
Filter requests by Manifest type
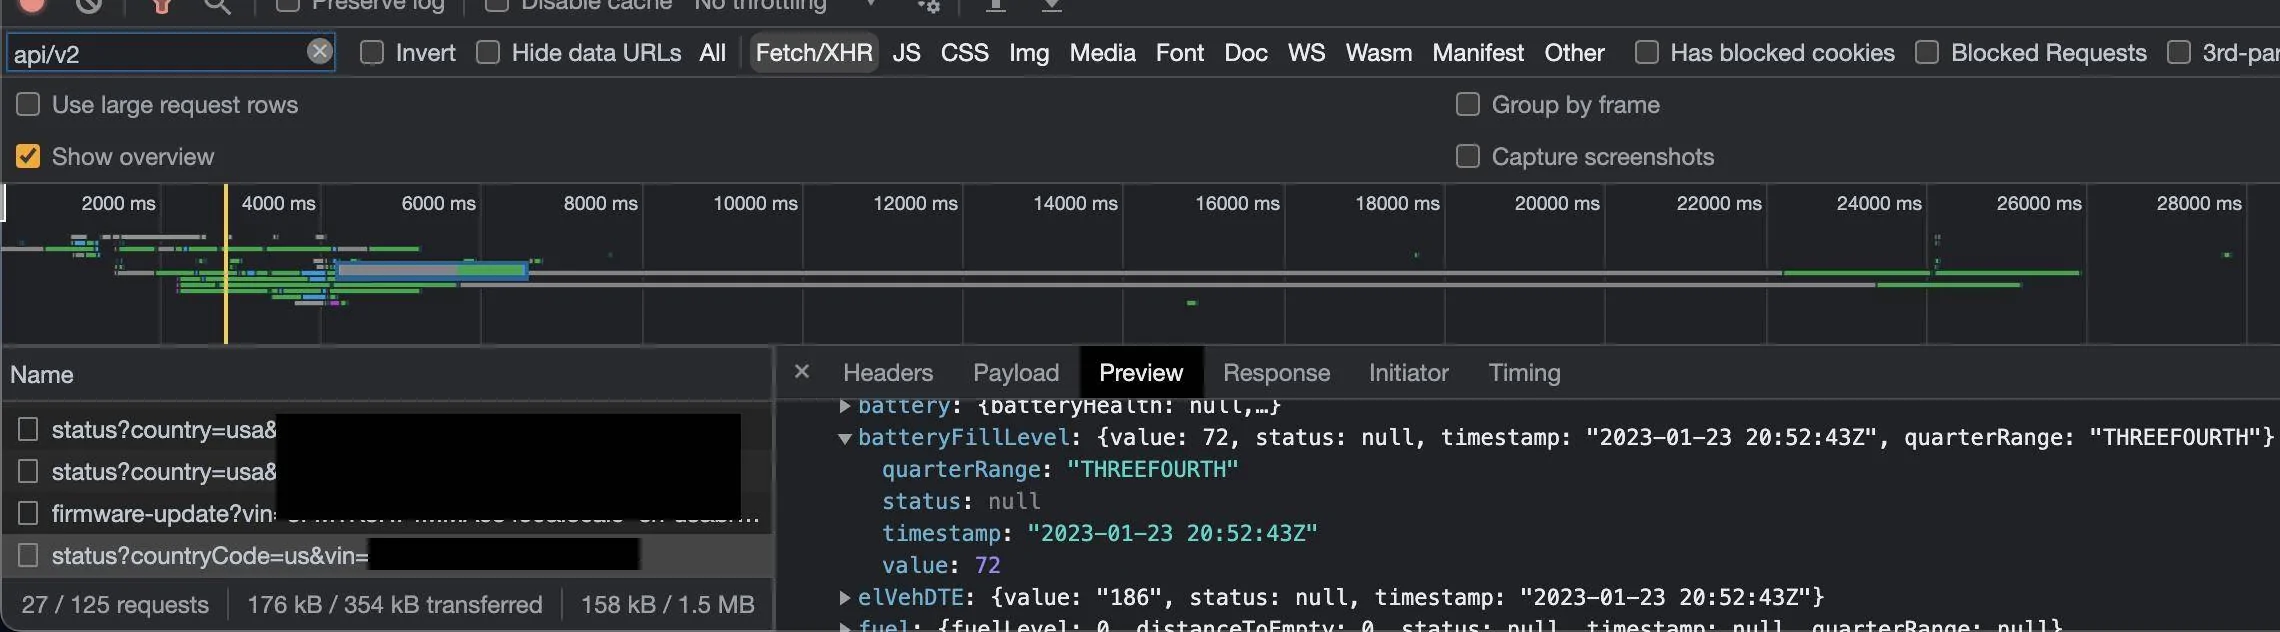[x=1478, y=53]
